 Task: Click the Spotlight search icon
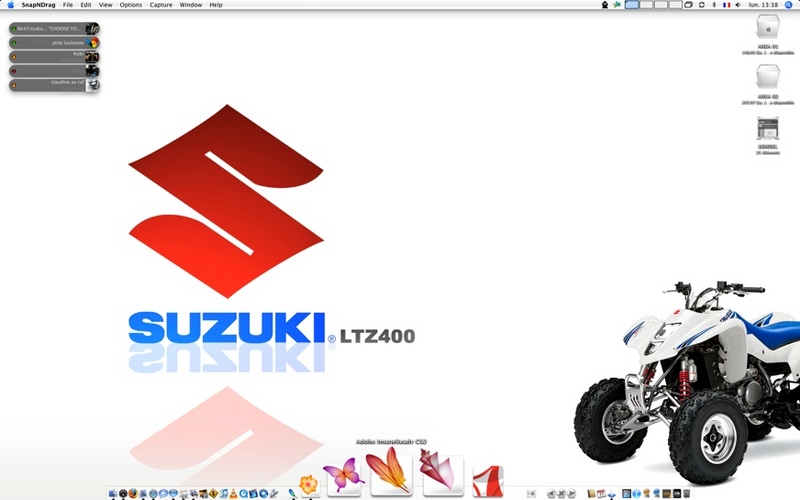(789, 5)
